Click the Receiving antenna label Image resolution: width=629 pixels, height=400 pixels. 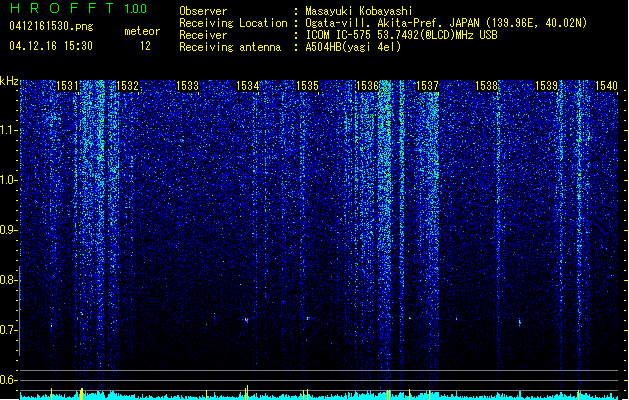(230, 47)
